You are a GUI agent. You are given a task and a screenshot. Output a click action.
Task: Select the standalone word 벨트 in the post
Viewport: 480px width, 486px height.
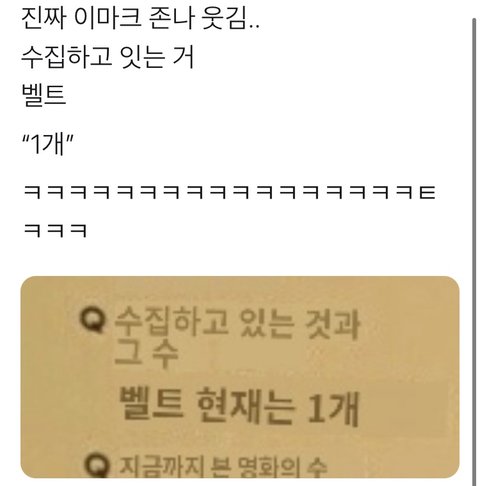pos(44,95)
